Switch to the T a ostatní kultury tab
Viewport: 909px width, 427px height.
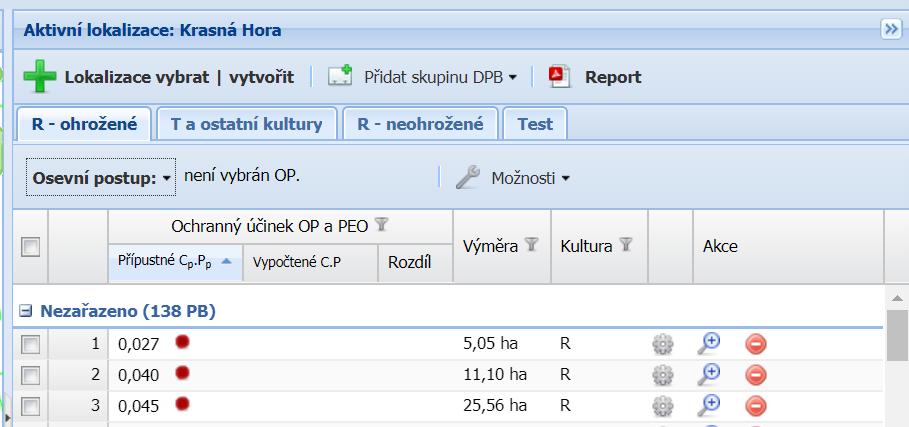click(x=247, y=124)
